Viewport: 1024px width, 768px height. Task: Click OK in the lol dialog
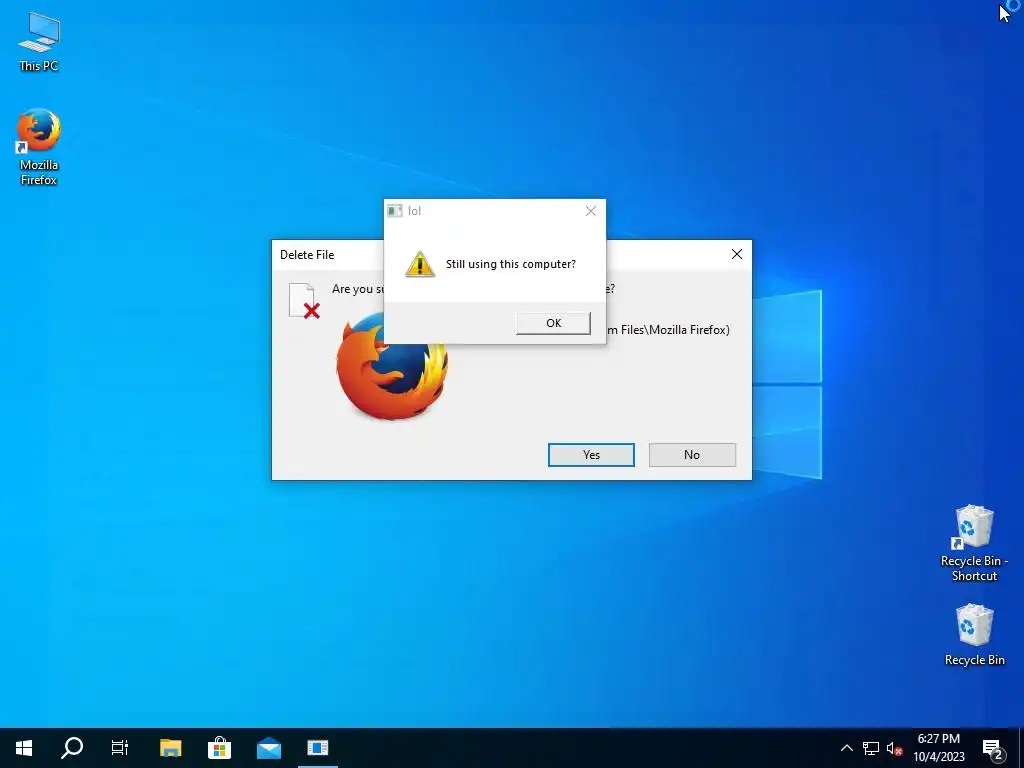[x=553, y=323]
